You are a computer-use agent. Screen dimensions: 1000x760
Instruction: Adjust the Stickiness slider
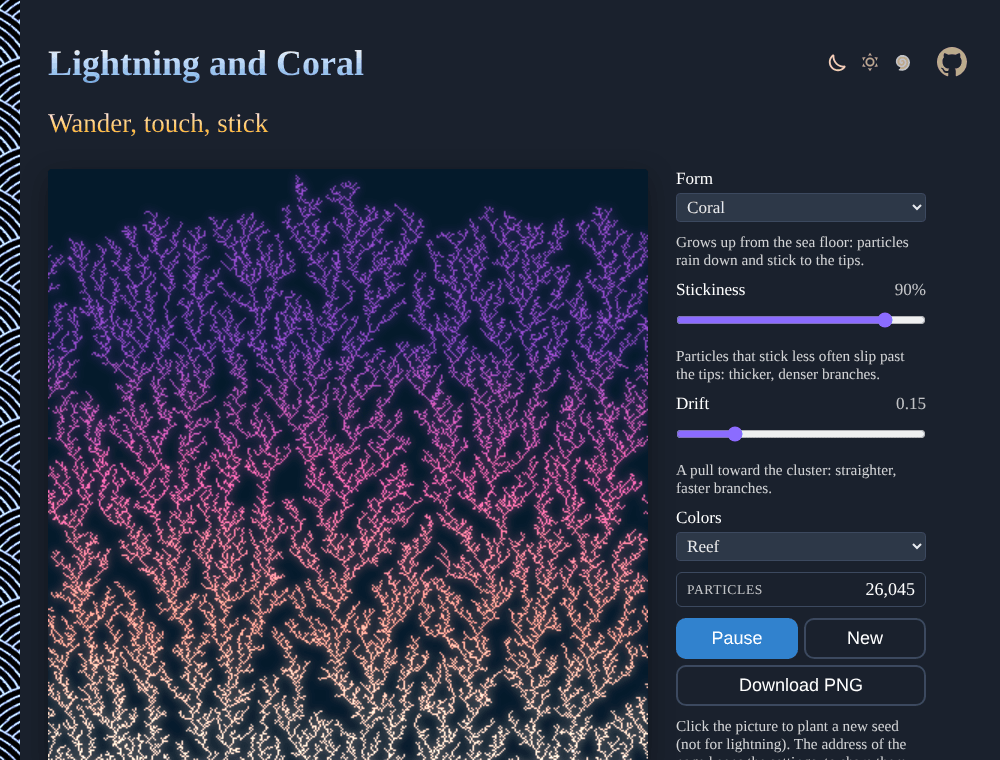(800, 320)
